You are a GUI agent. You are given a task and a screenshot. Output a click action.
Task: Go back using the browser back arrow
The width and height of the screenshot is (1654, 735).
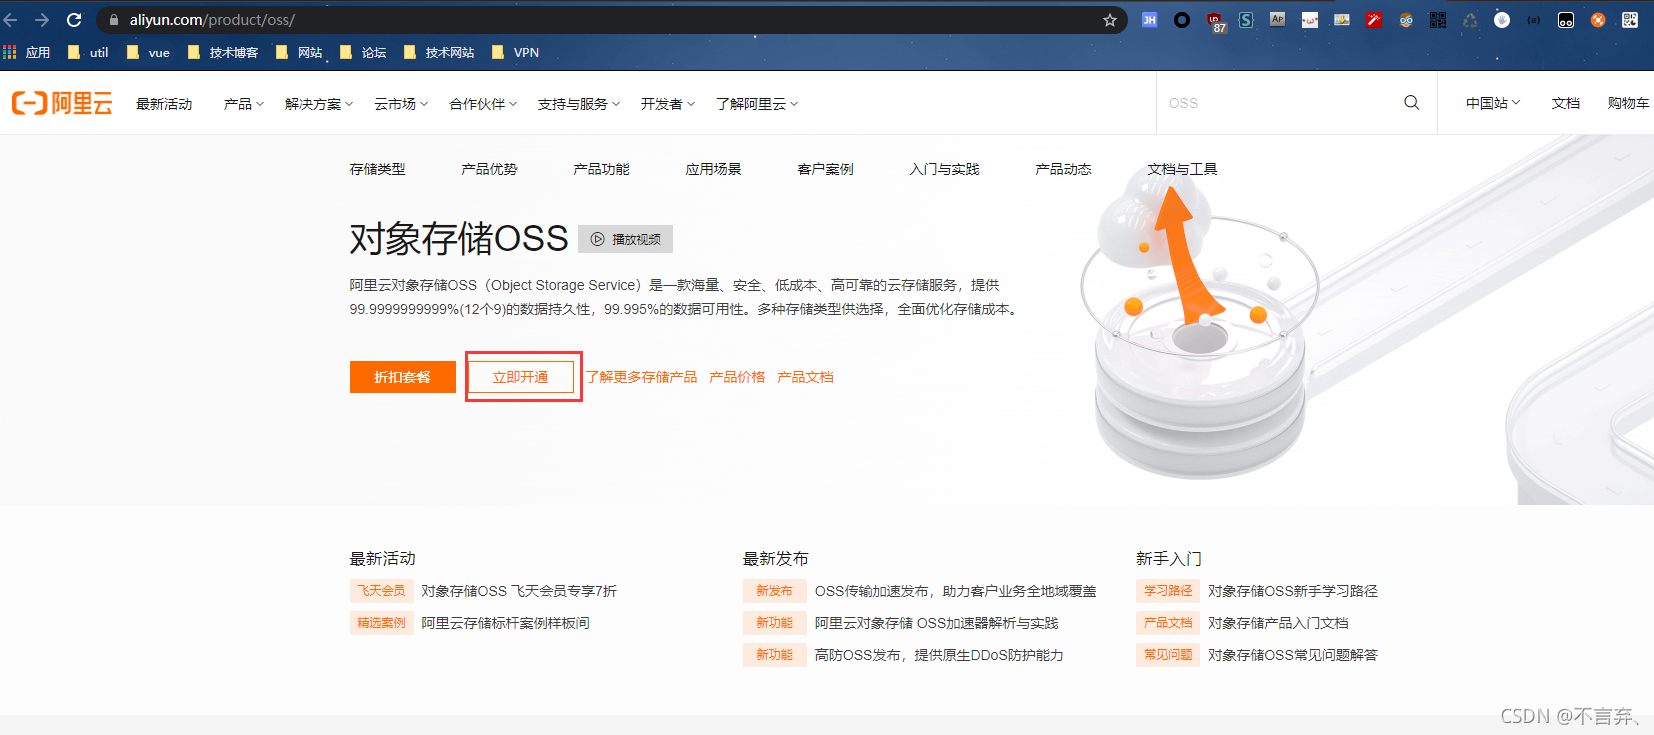[11, 20]
